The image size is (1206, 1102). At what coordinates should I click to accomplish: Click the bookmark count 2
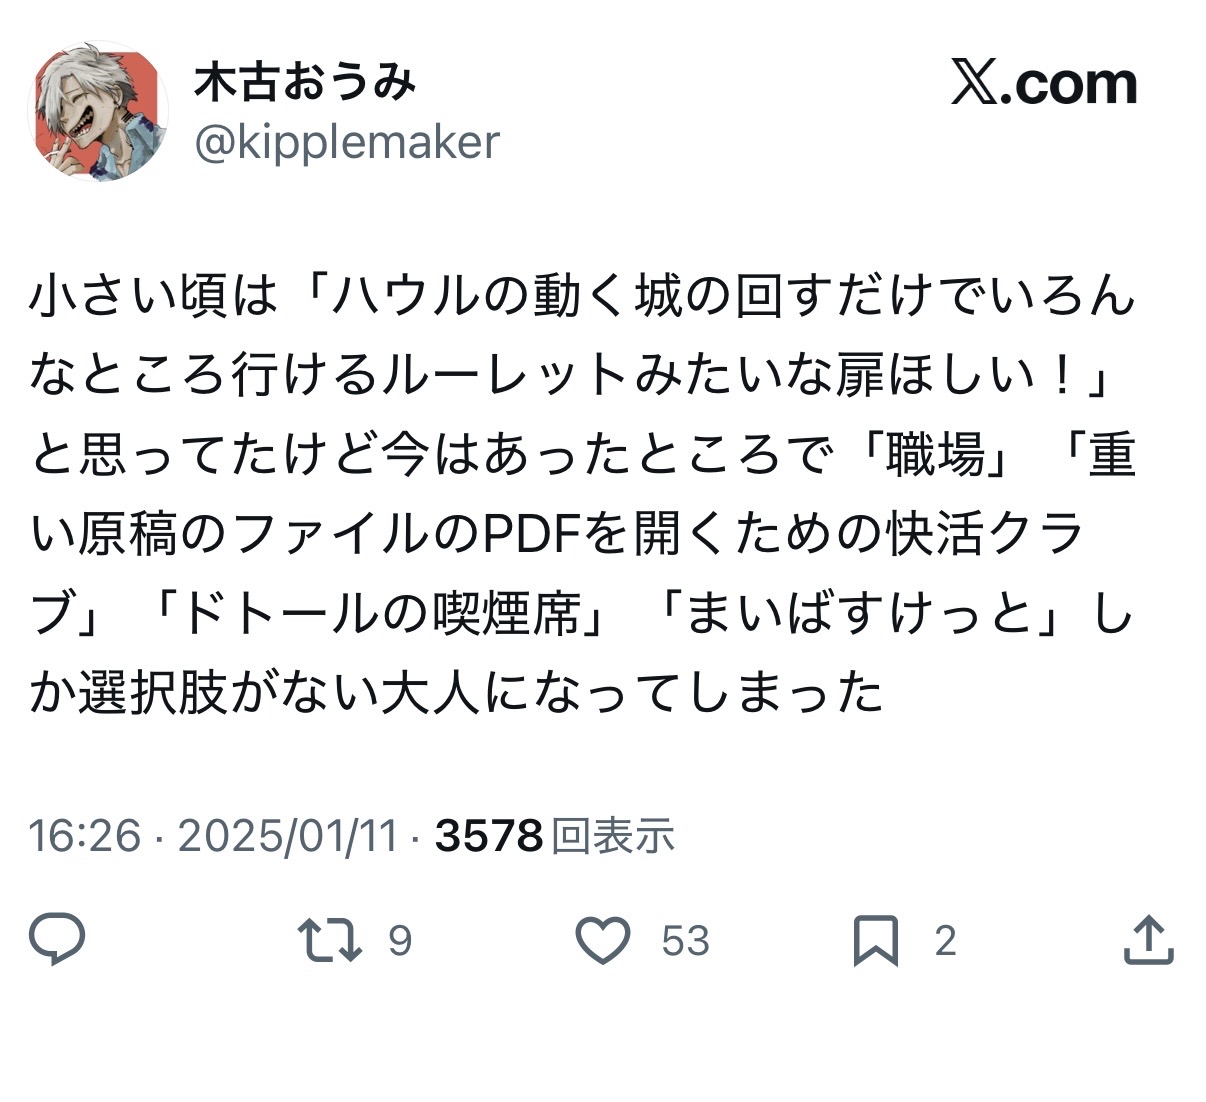pyautogui.click(x=945, y=941)
